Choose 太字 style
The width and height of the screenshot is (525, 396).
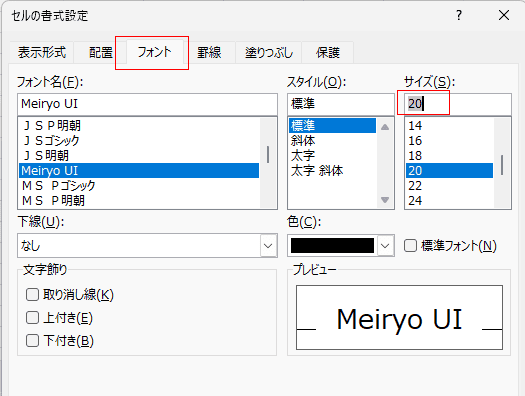332,156
